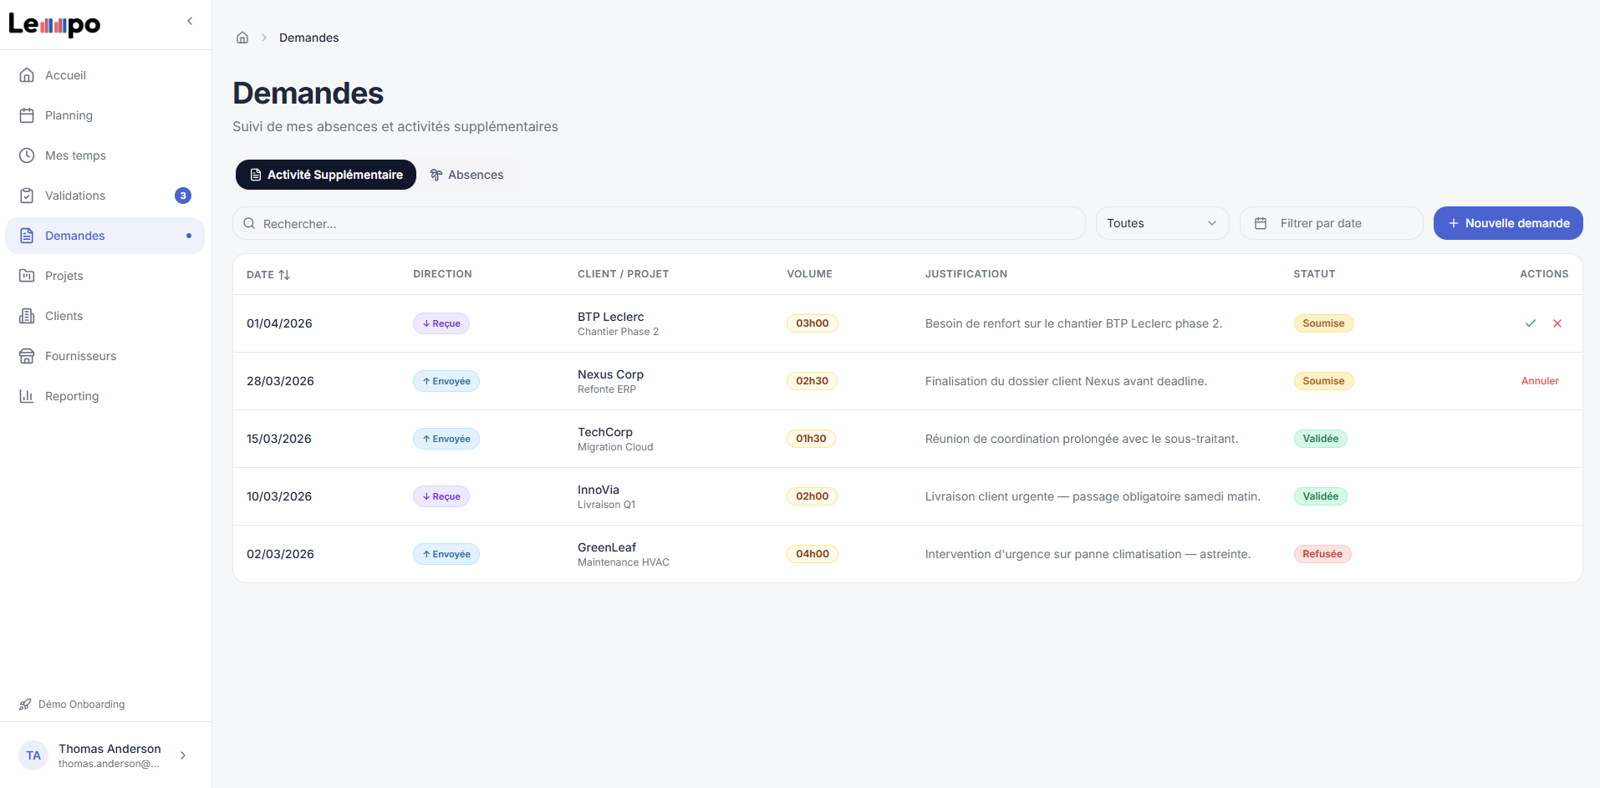Click the 04h00 volume badge

point(812,554)
